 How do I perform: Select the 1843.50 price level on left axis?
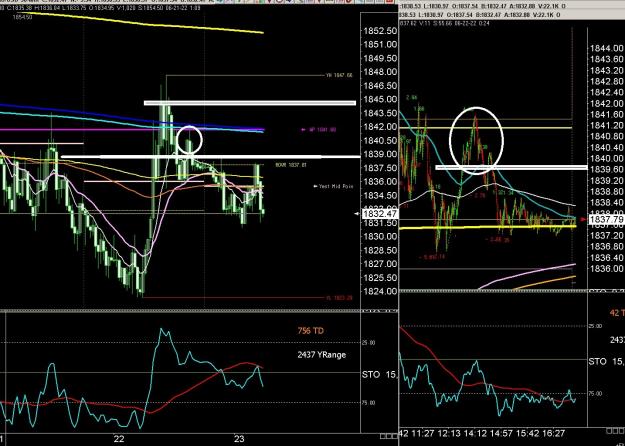[380, 113]
